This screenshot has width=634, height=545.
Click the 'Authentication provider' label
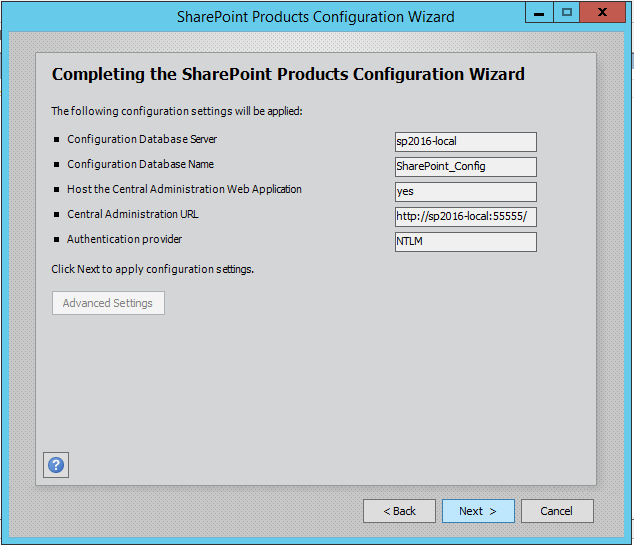(x=125, y=239)
